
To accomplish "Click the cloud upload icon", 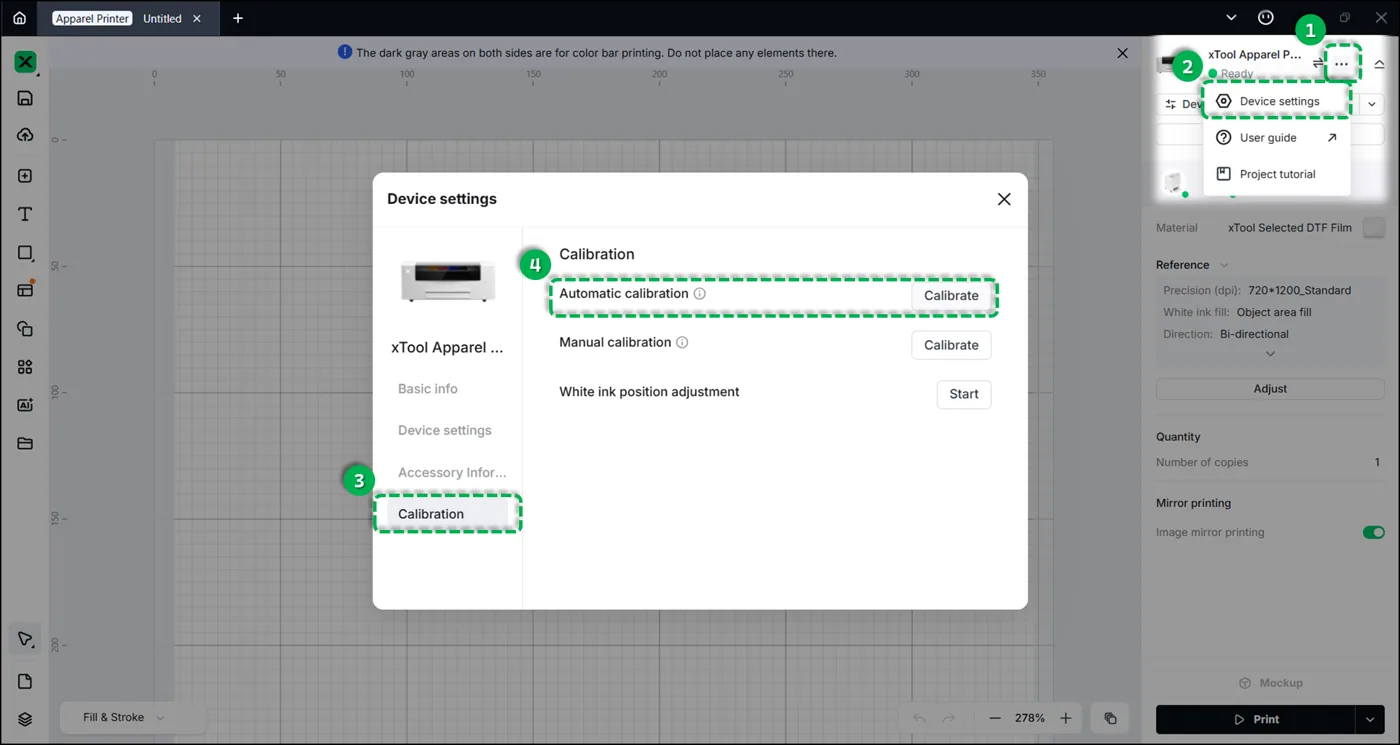I will coord(25,135).
